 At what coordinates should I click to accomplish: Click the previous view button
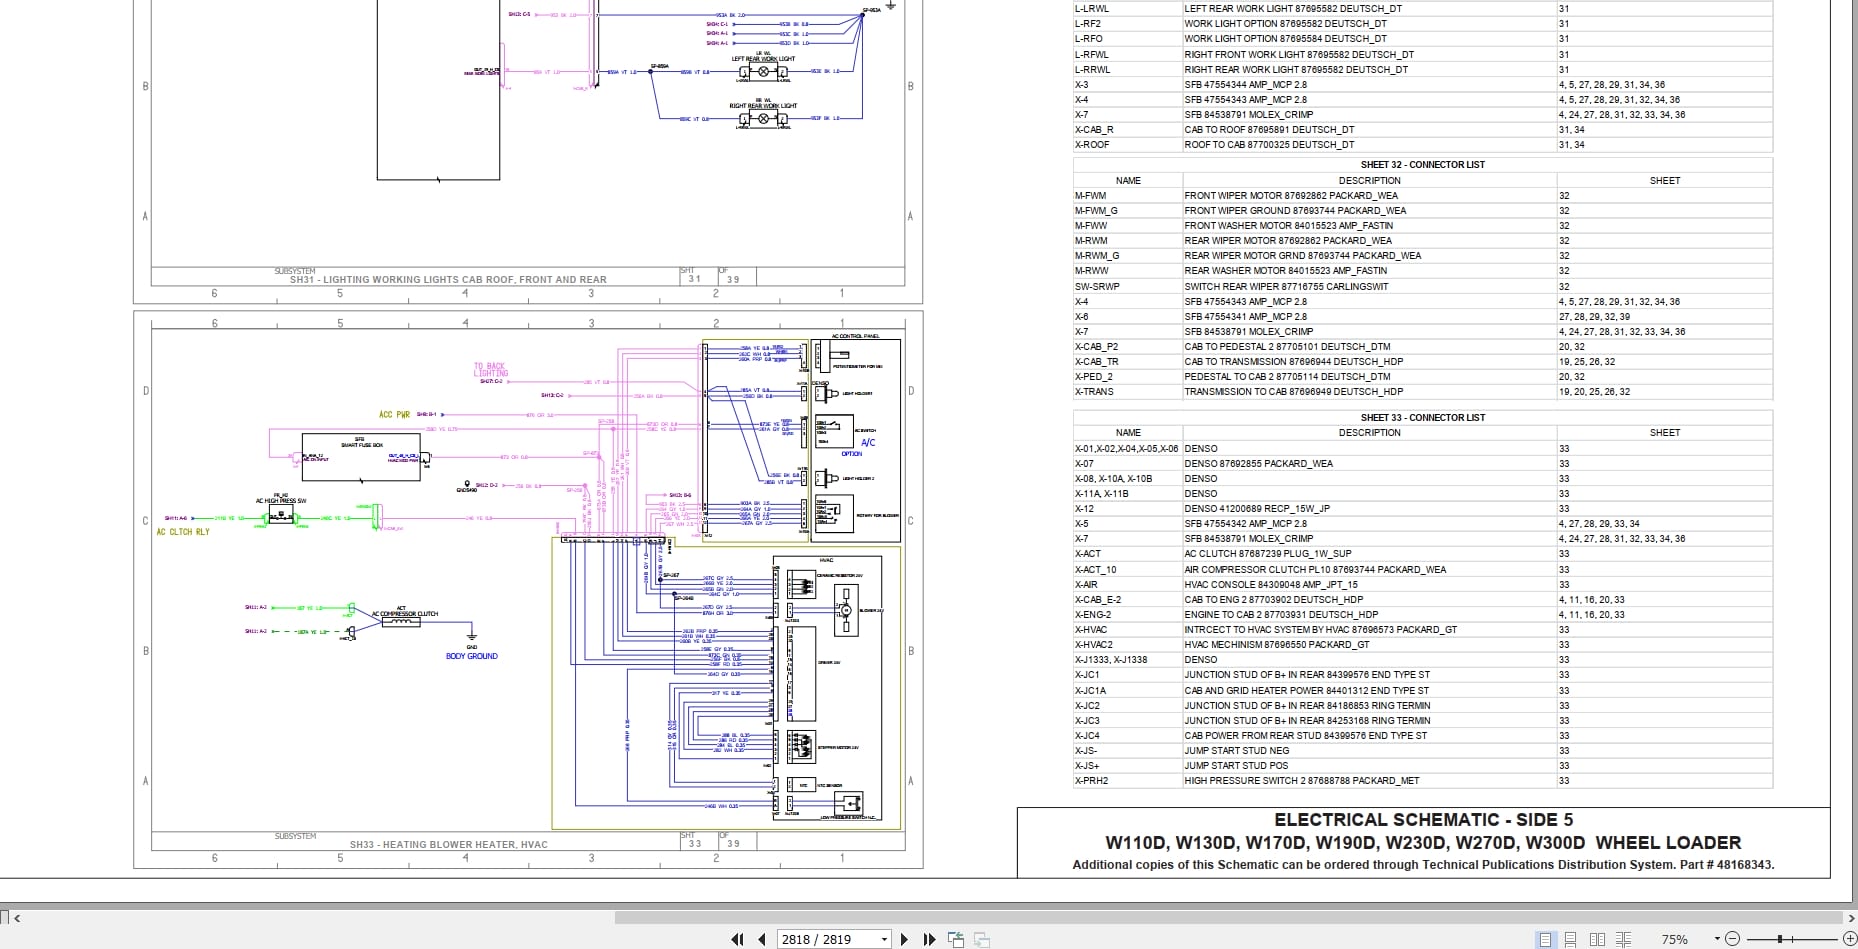click(956, 939)
